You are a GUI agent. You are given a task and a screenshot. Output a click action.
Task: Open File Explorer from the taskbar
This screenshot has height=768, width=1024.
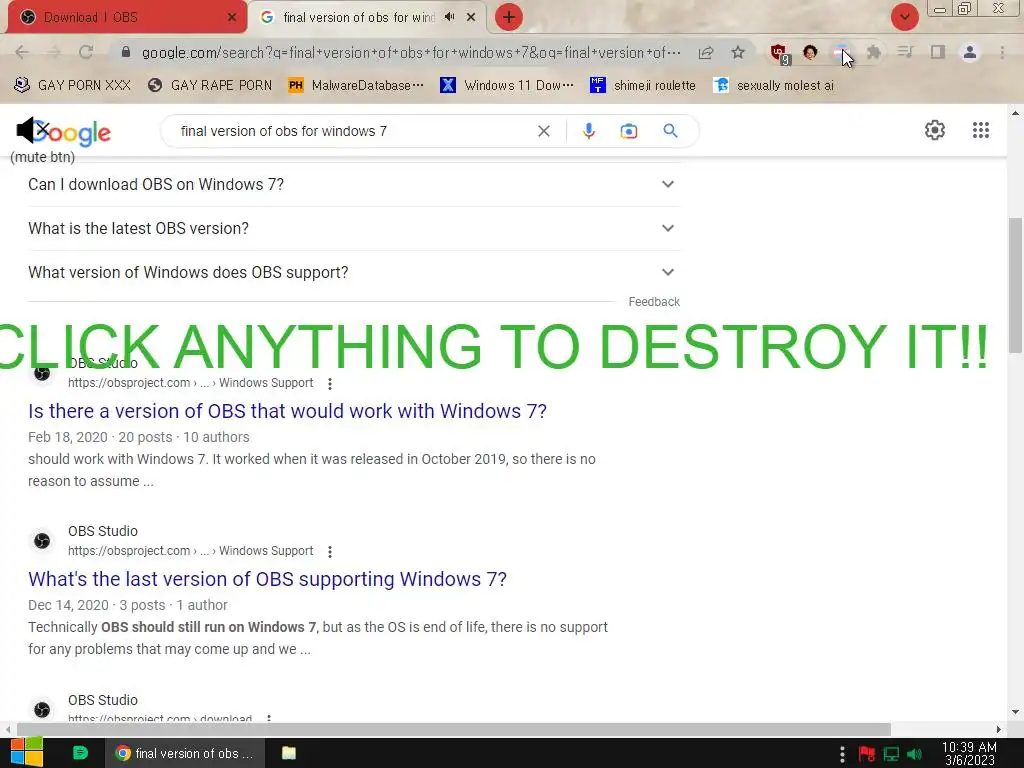289,753
